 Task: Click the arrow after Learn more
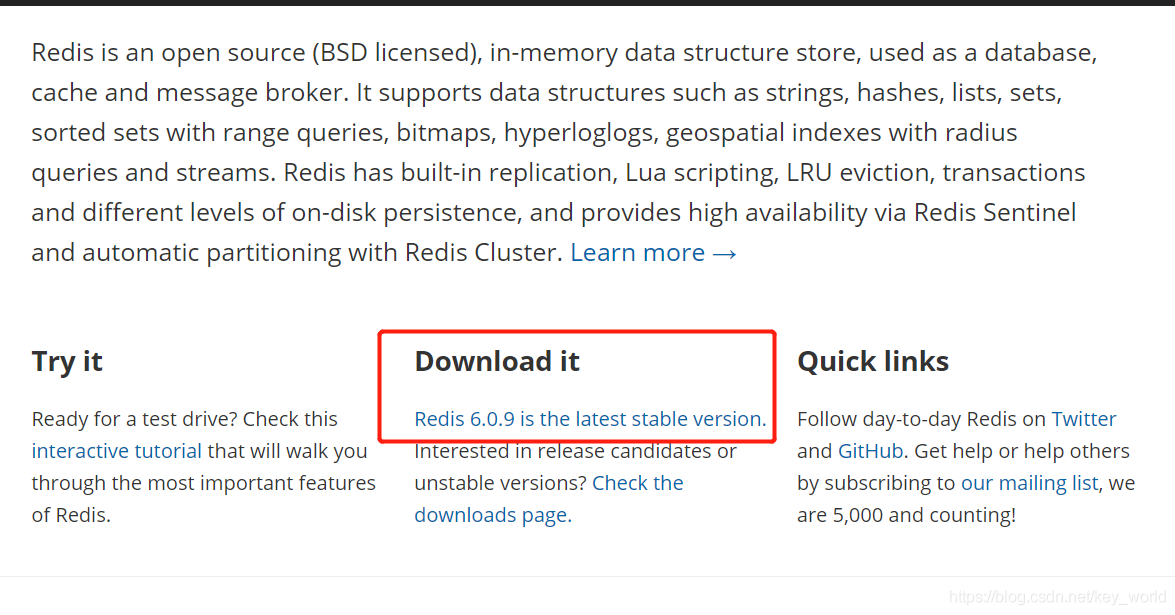pos(725,254)
